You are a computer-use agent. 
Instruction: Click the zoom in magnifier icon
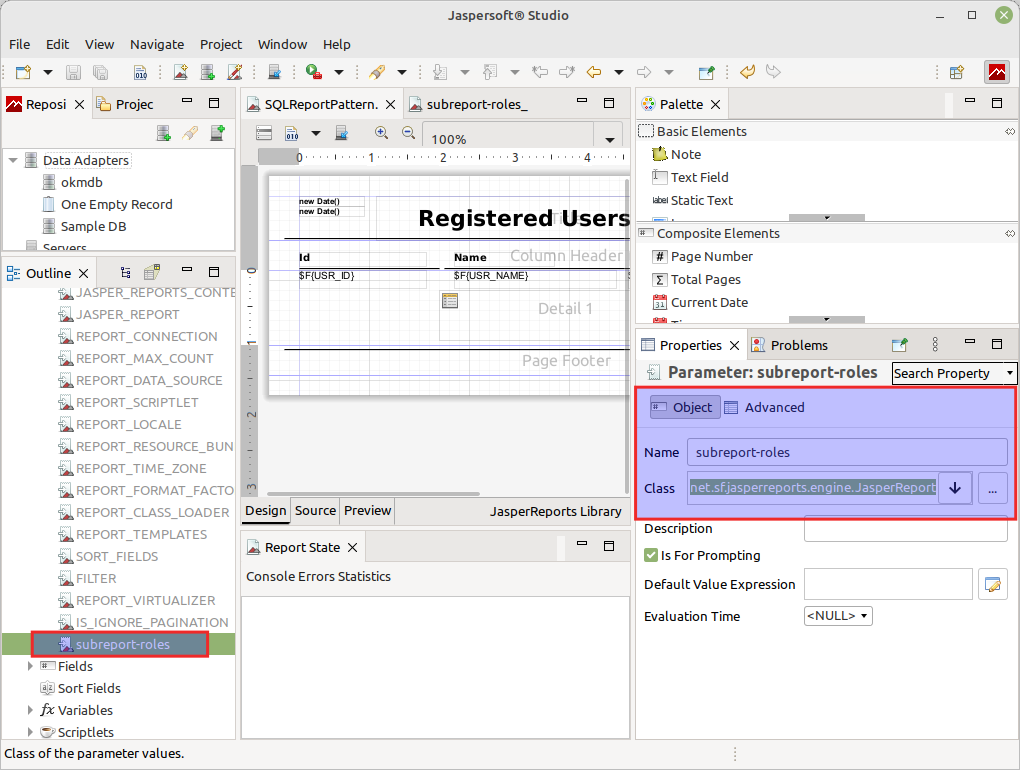(x=381, y=133)
